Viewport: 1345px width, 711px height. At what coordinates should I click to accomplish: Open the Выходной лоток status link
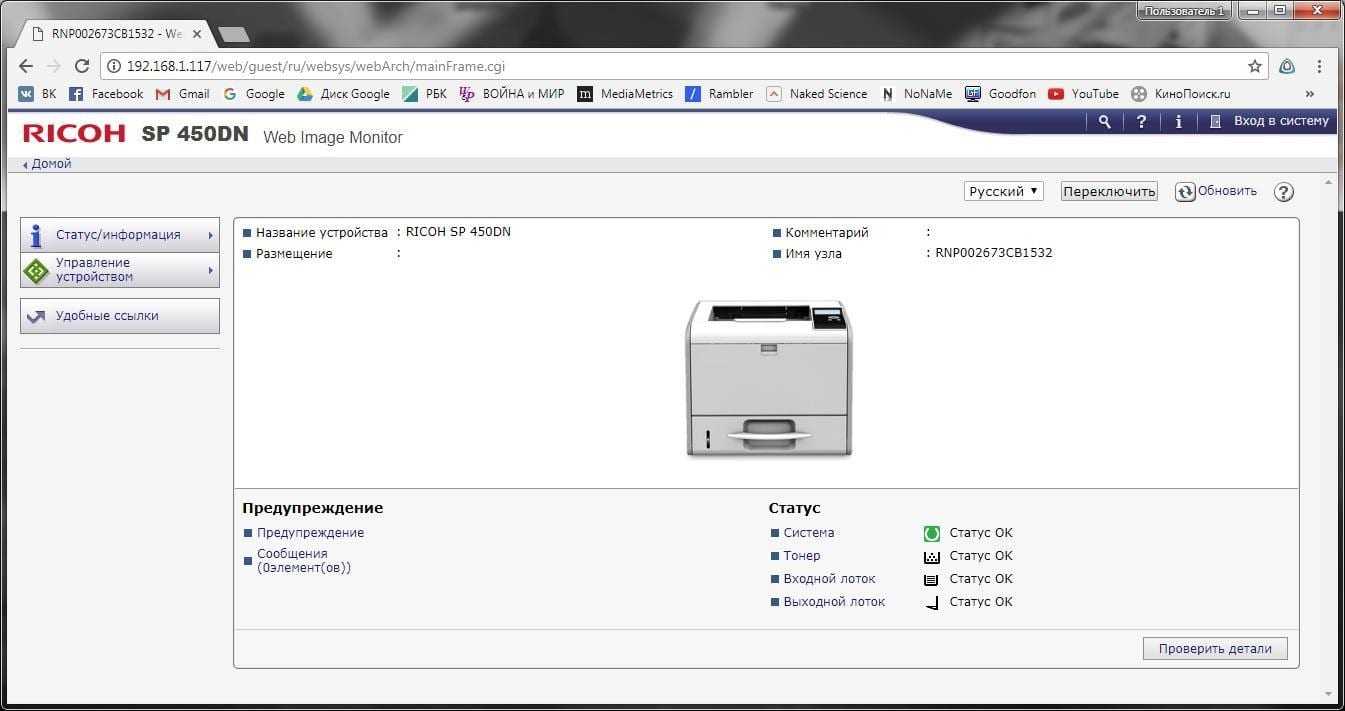[834, 602]
